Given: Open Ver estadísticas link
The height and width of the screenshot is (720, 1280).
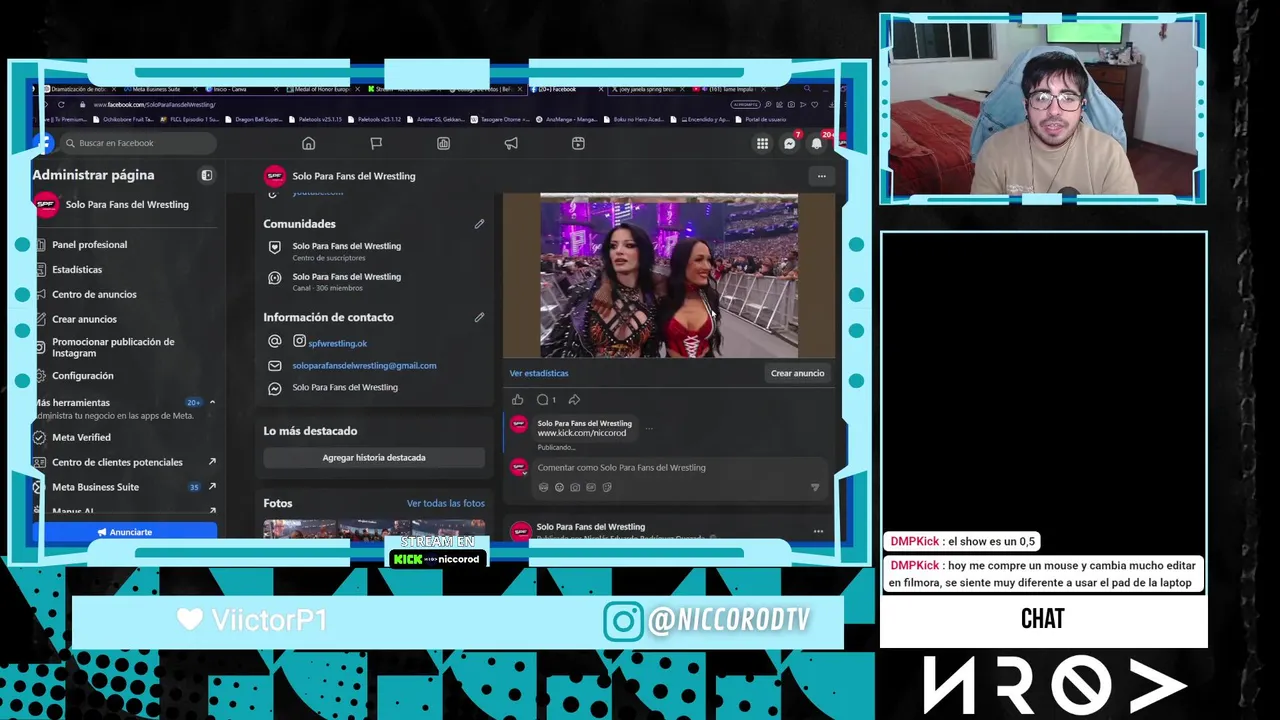Looking at the screenshot, I should click(x=539, y=373).
